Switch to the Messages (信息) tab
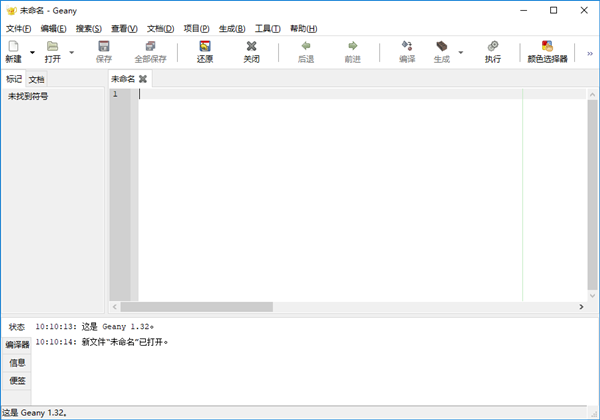The image size is (600, 420). point(17,363)
